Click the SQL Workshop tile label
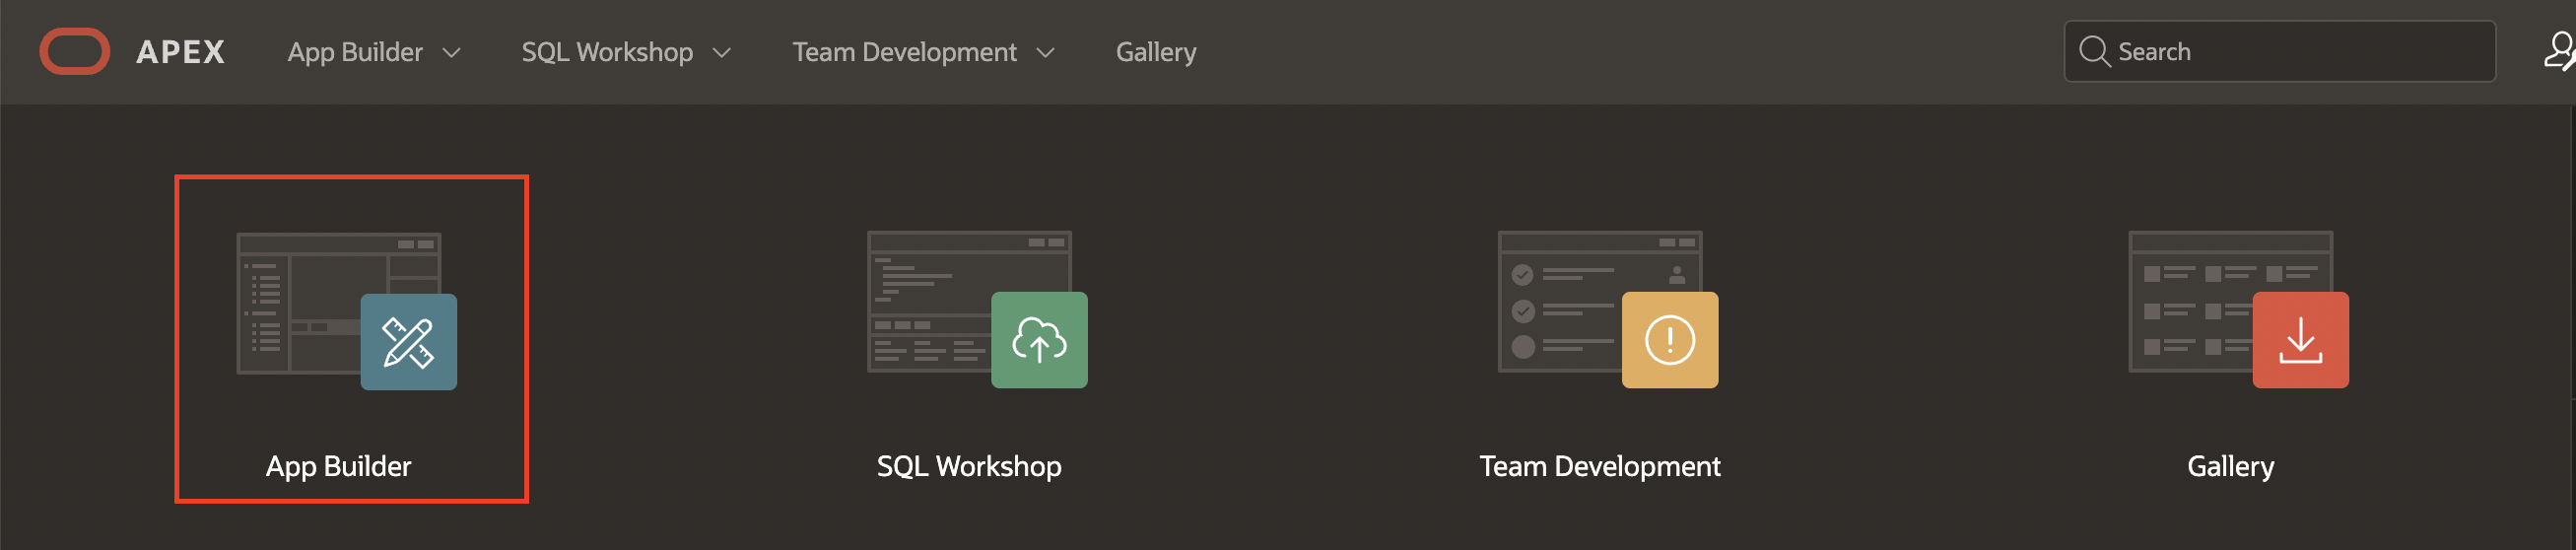This screenshot has height=550, width=2576. coord(969,467)
